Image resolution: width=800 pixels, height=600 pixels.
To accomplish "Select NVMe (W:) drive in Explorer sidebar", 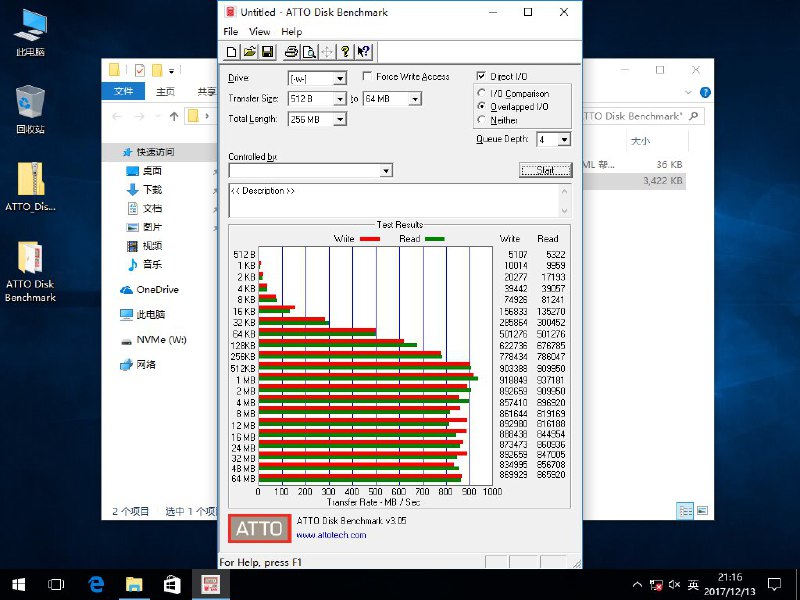I will 153,340.
